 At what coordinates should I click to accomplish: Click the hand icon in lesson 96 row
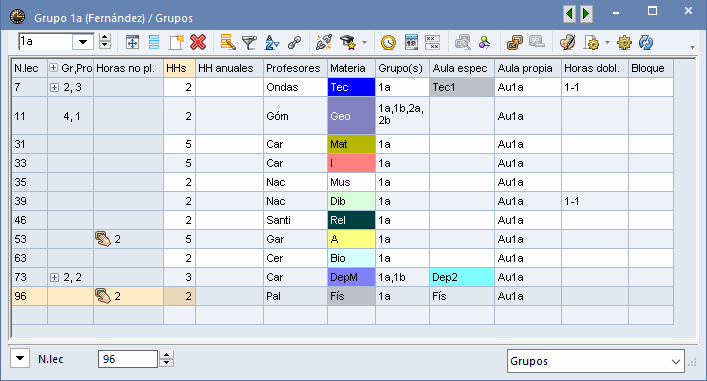click(103, 296)
